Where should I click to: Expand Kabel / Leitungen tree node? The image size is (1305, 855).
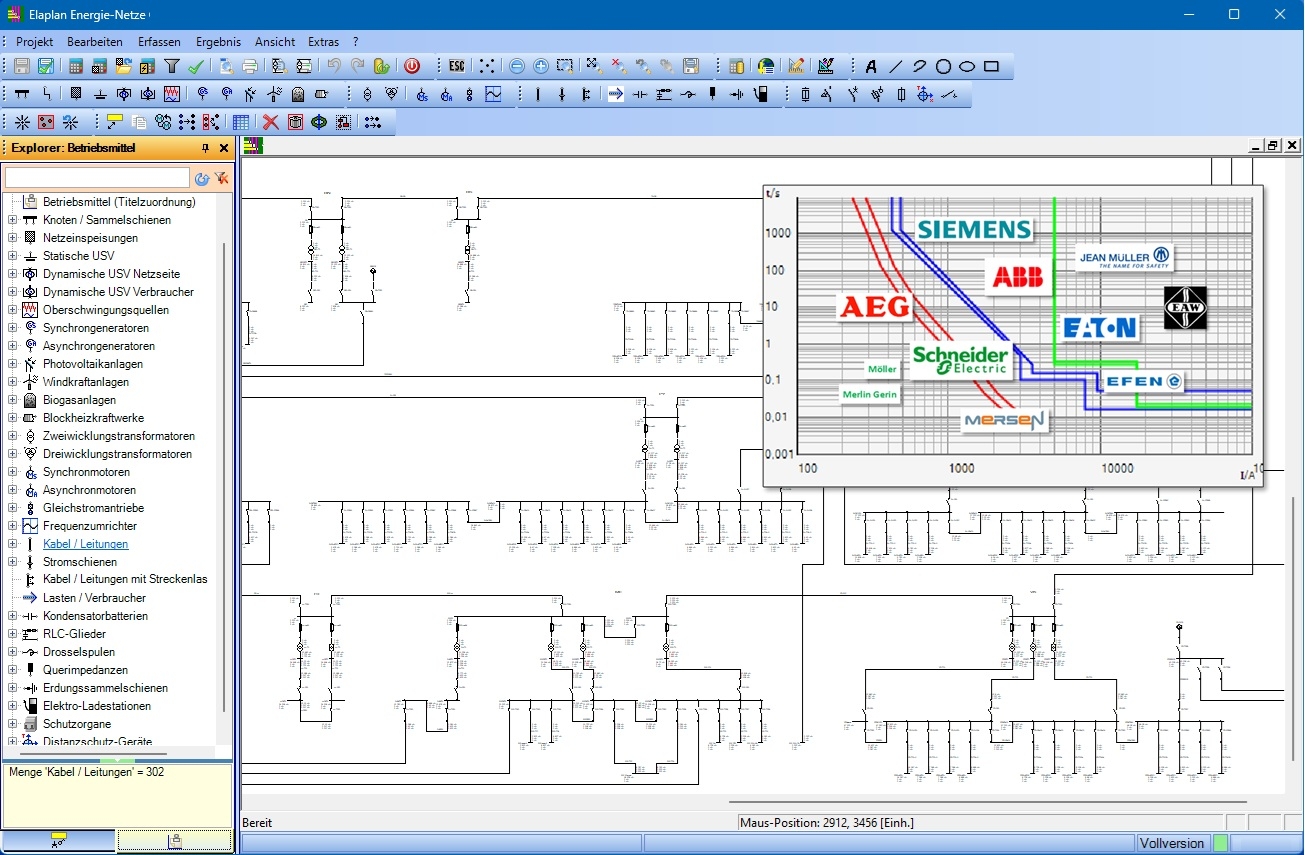coord(12,544)
